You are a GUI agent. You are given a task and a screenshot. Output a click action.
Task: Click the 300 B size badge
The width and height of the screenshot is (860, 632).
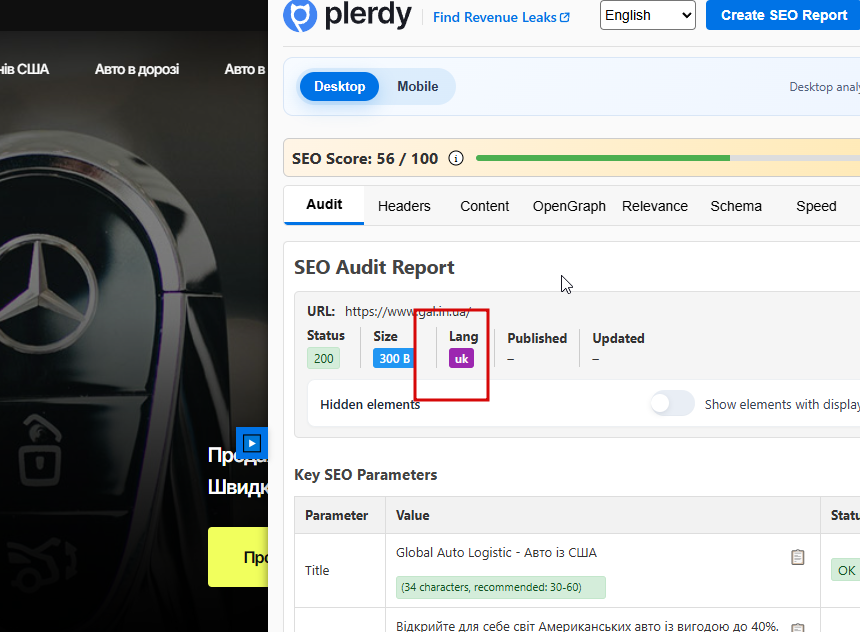(394, 359)
